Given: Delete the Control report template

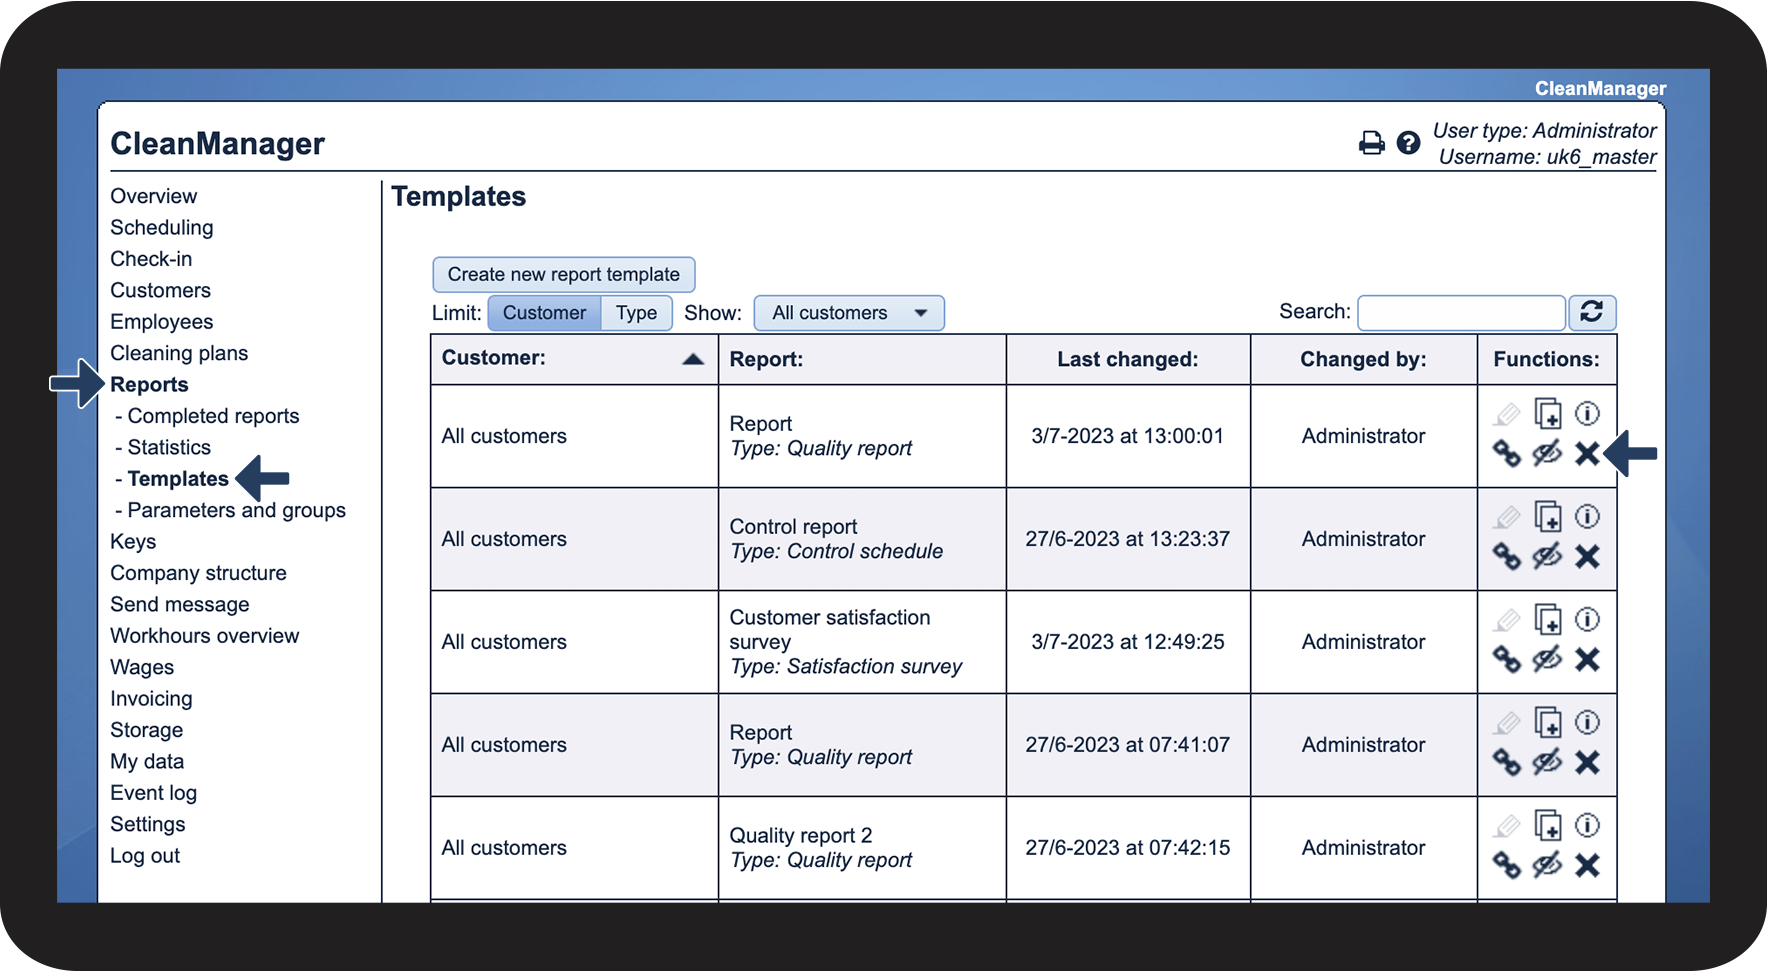Looking at the screenshot, I should pos(1587,557).
